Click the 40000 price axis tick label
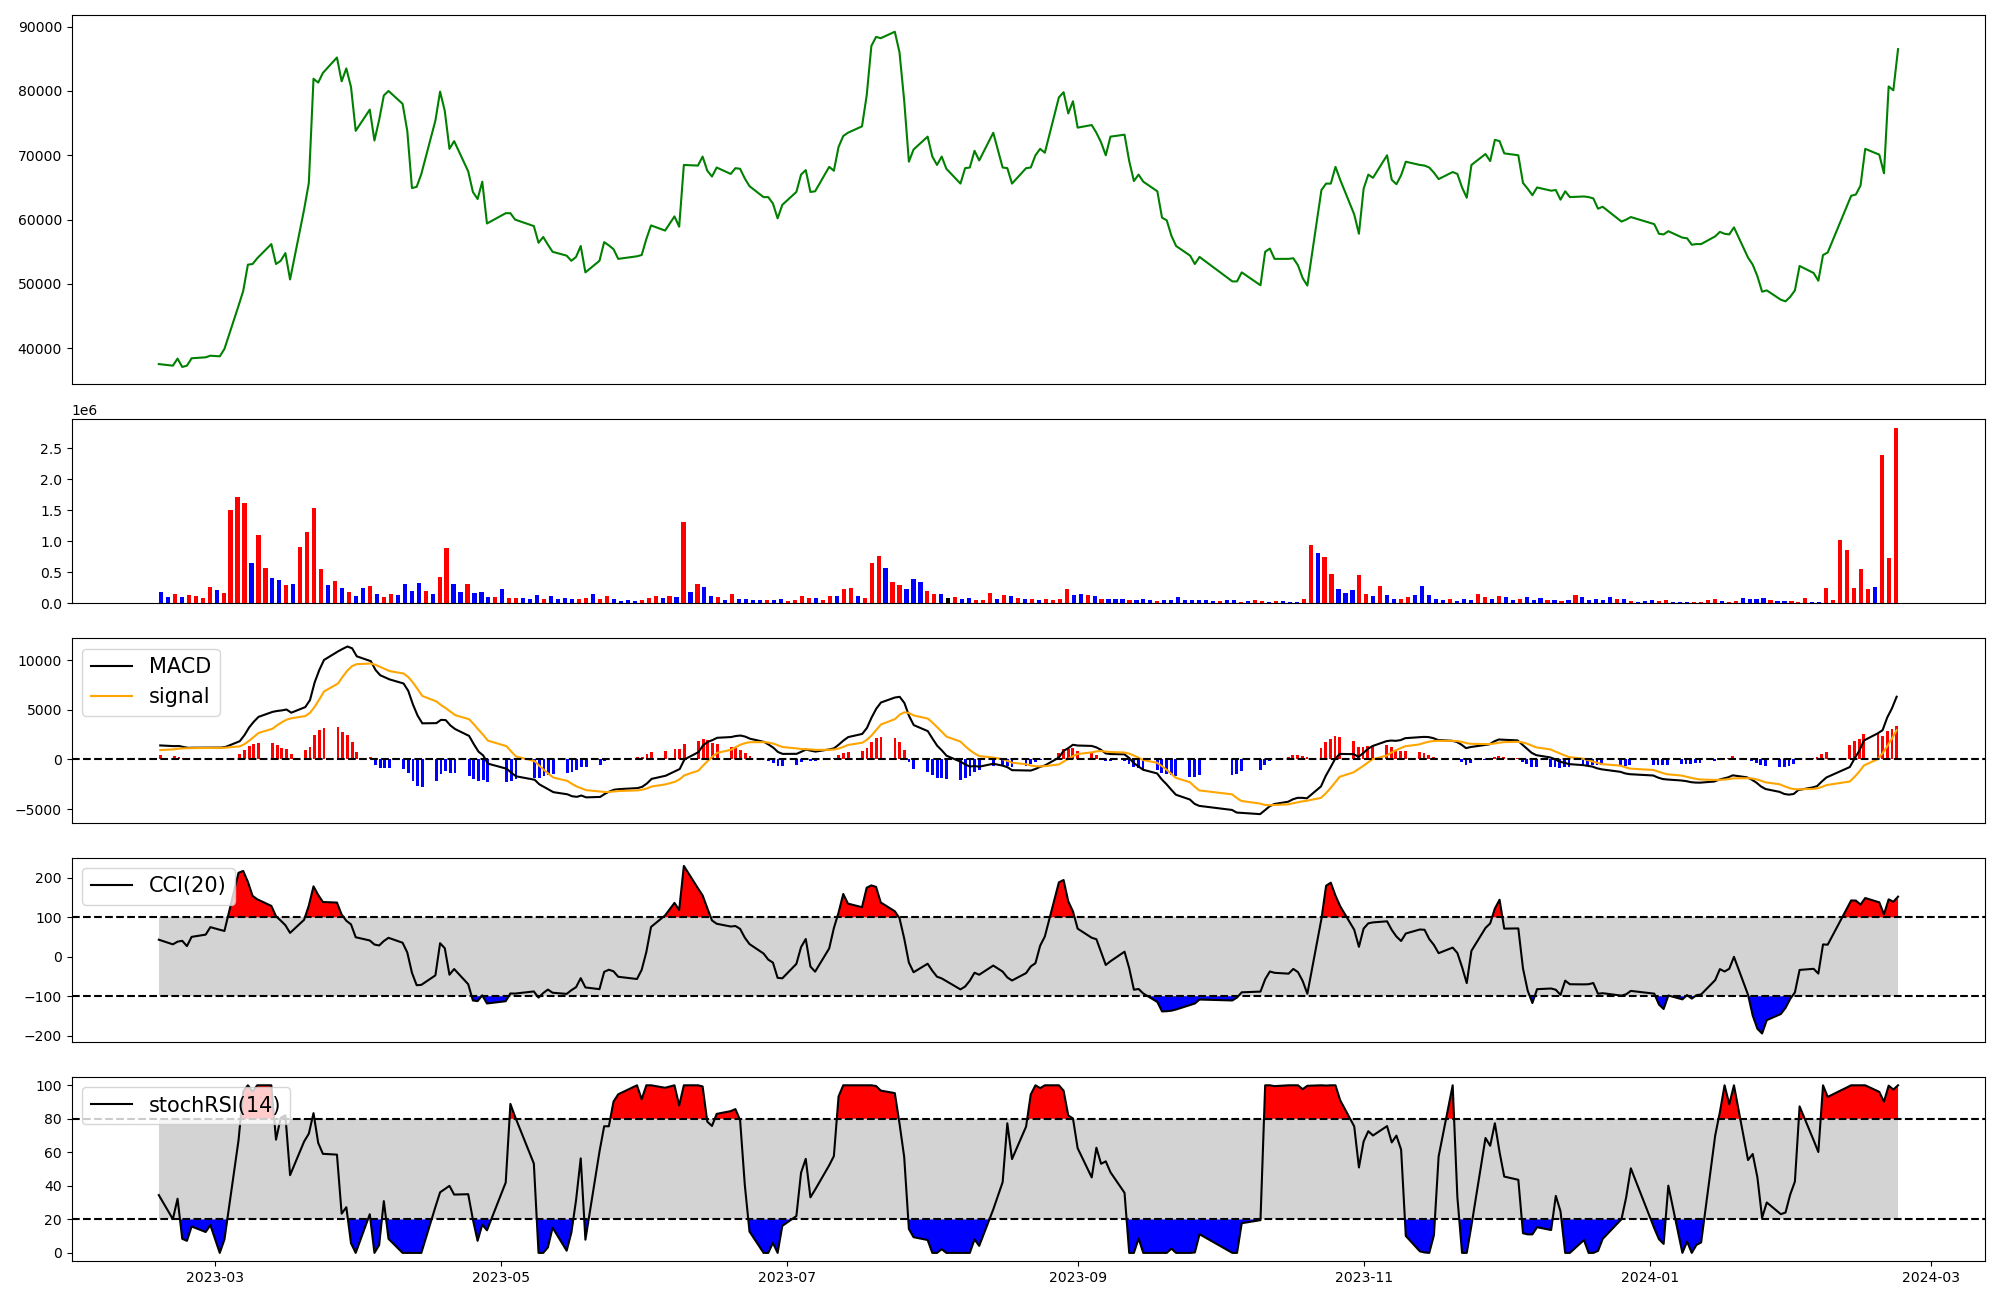The width and height of the screenshot is (2000, 1300). click(x=40, y=349)
